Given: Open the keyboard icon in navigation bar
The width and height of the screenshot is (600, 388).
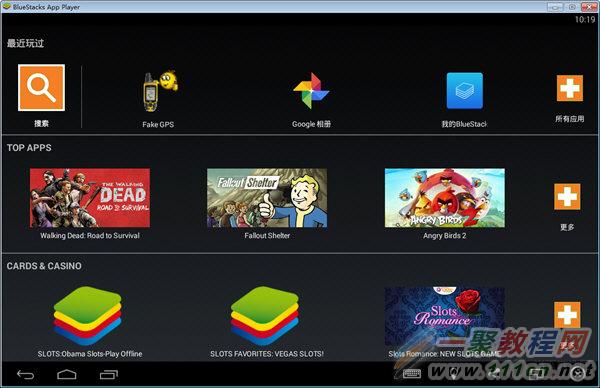Looking at the screenshot, I should click(412, 373).
